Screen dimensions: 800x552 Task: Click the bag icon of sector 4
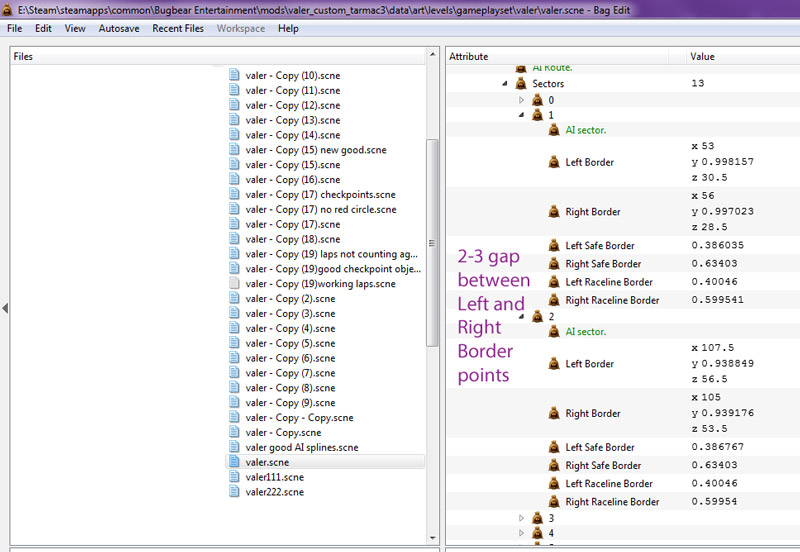click(x=537, y=533)
